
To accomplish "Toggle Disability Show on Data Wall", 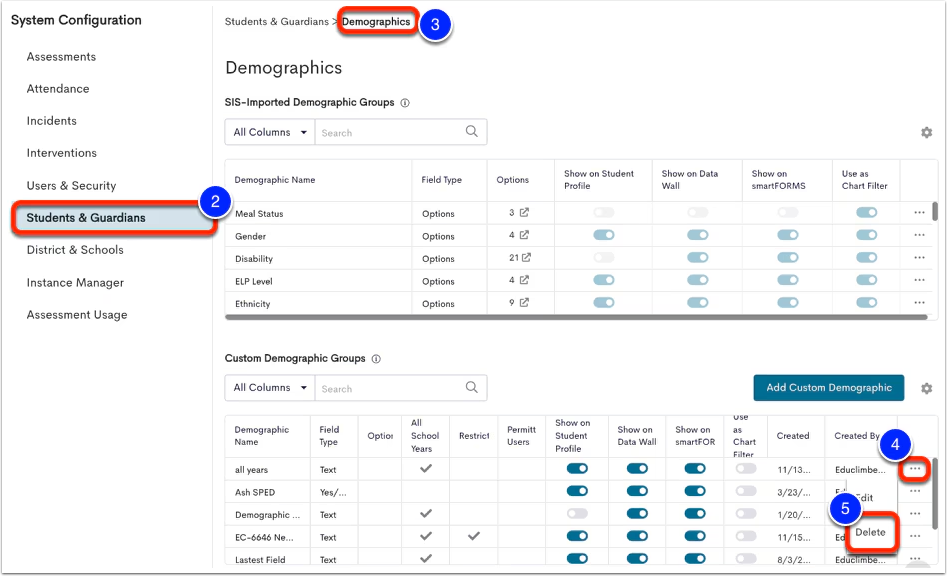I will (x=698, y=257).
